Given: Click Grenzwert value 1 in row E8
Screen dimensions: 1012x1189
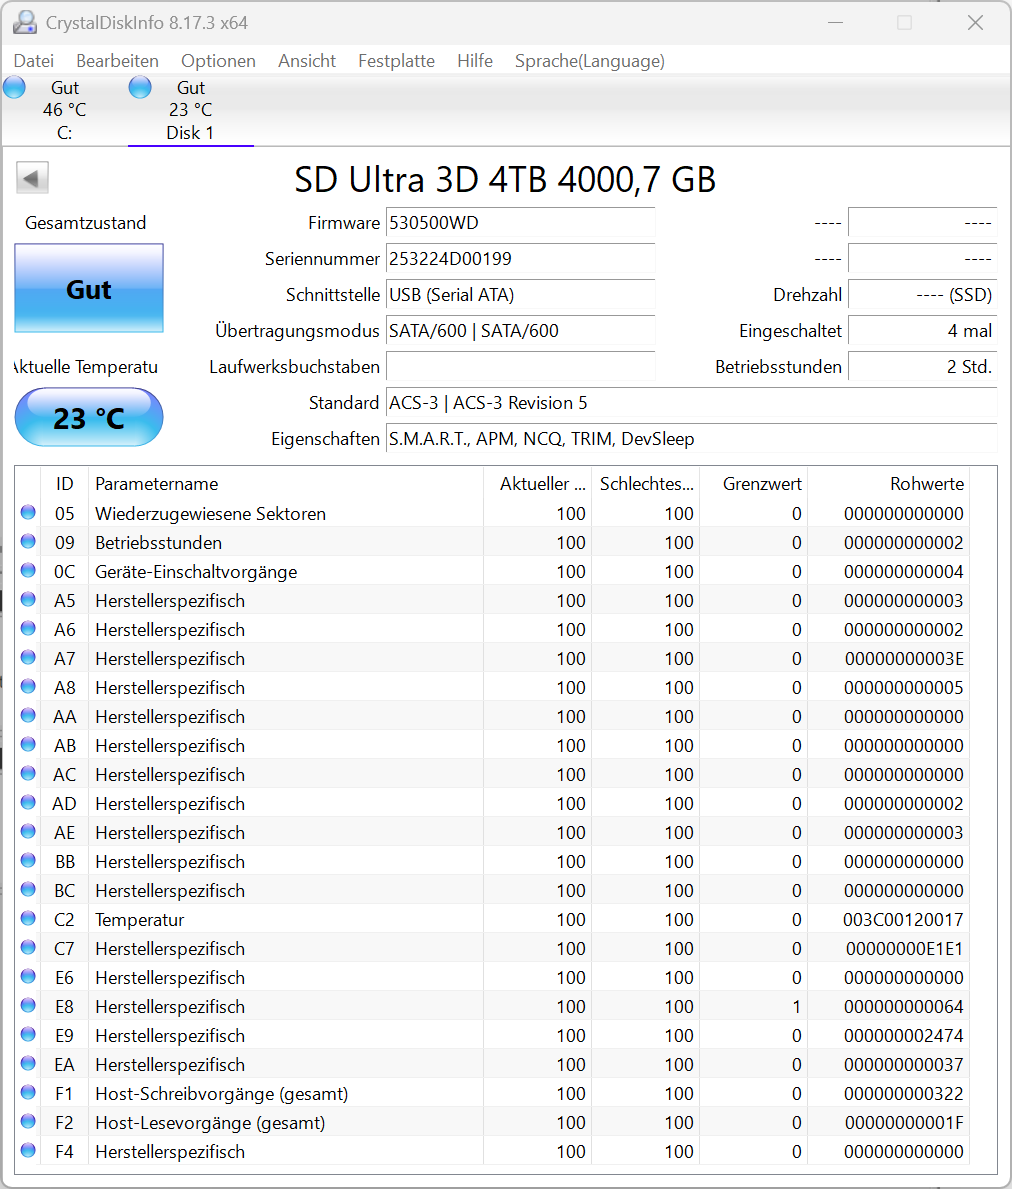Looking at the screenshot, I should click(796, 1006).
